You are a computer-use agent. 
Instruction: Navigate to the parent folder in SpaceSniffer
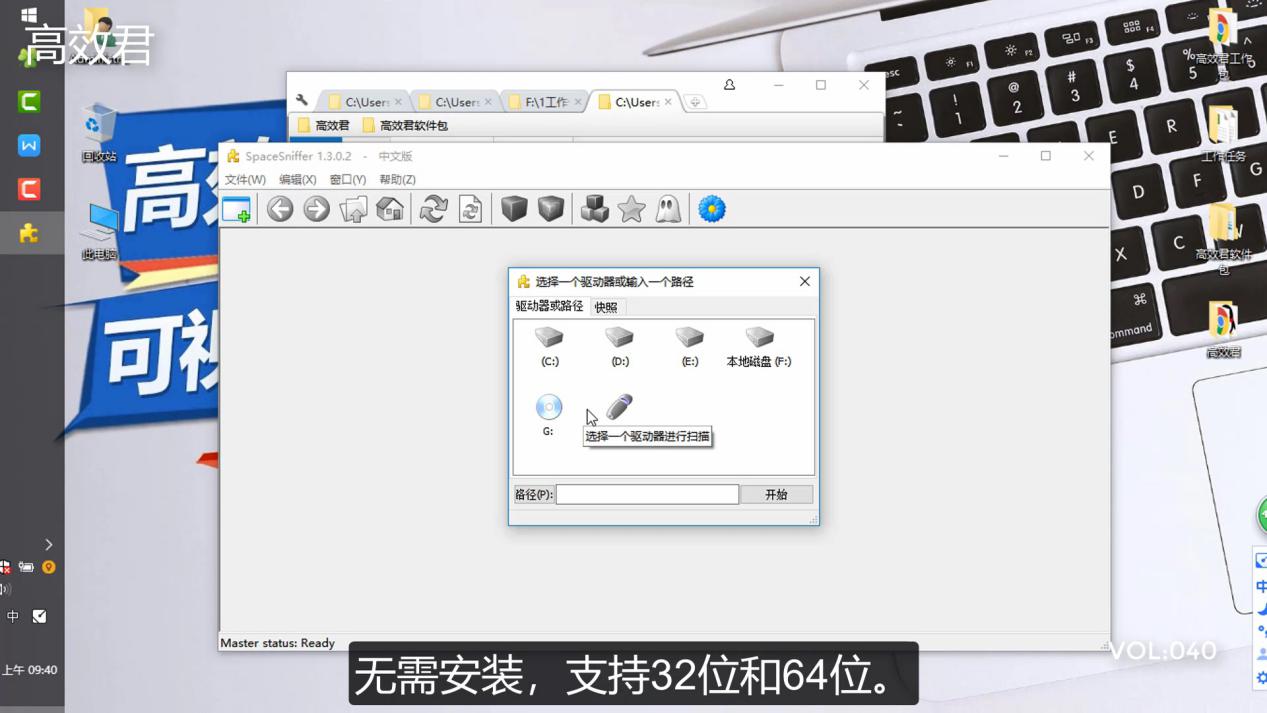(x=351, y=209)
